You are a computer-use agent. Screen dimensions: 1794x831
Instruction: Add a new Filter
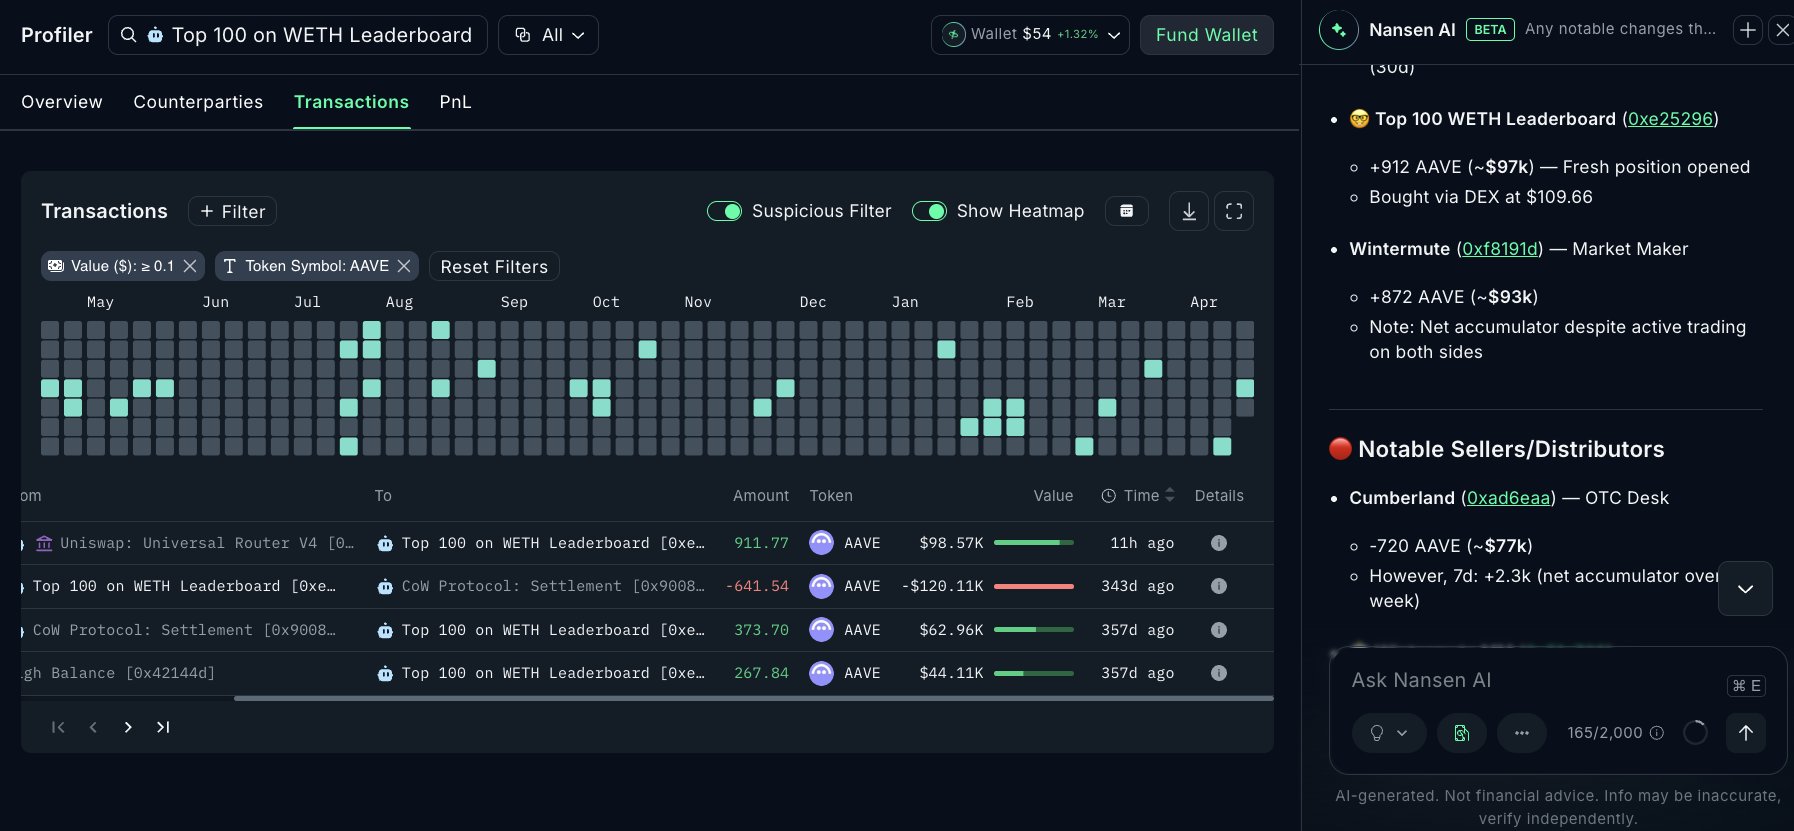tap(232, 211)
